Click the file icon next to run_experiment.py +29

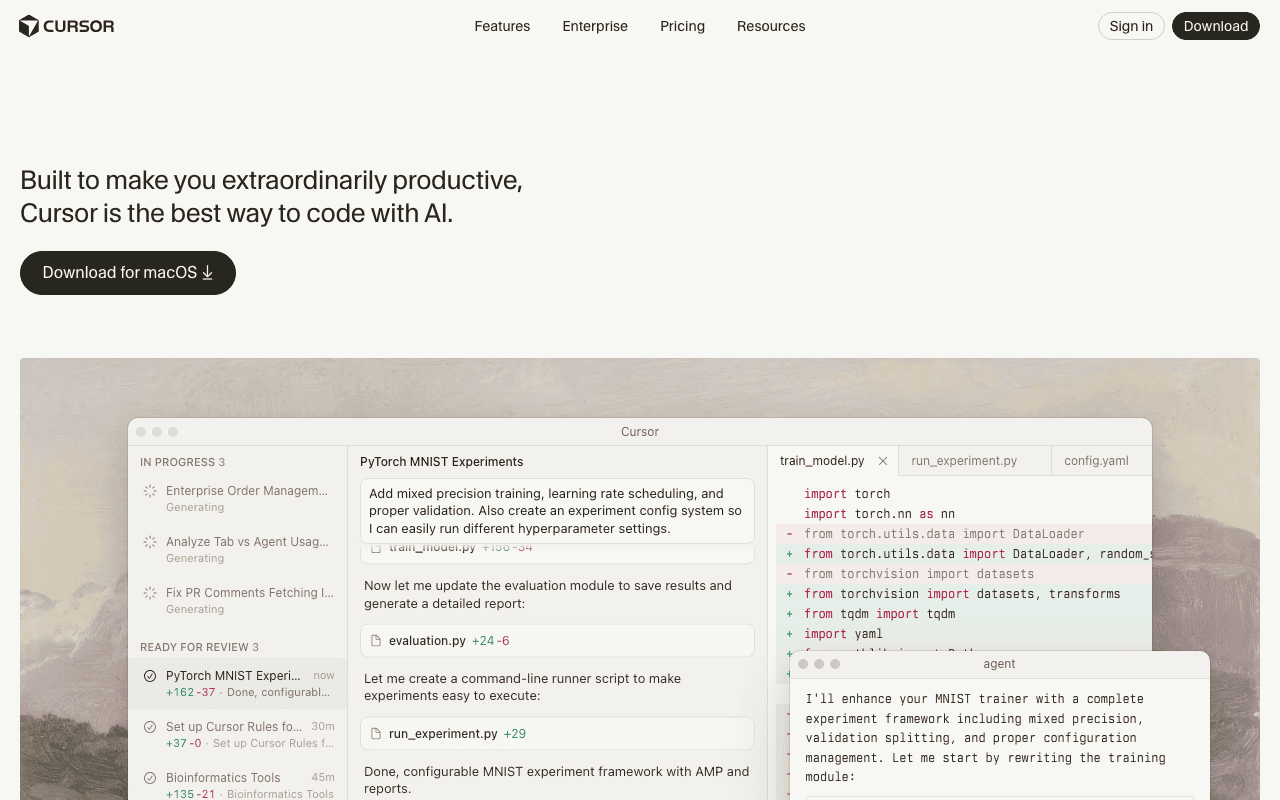(x=377, y=734)
